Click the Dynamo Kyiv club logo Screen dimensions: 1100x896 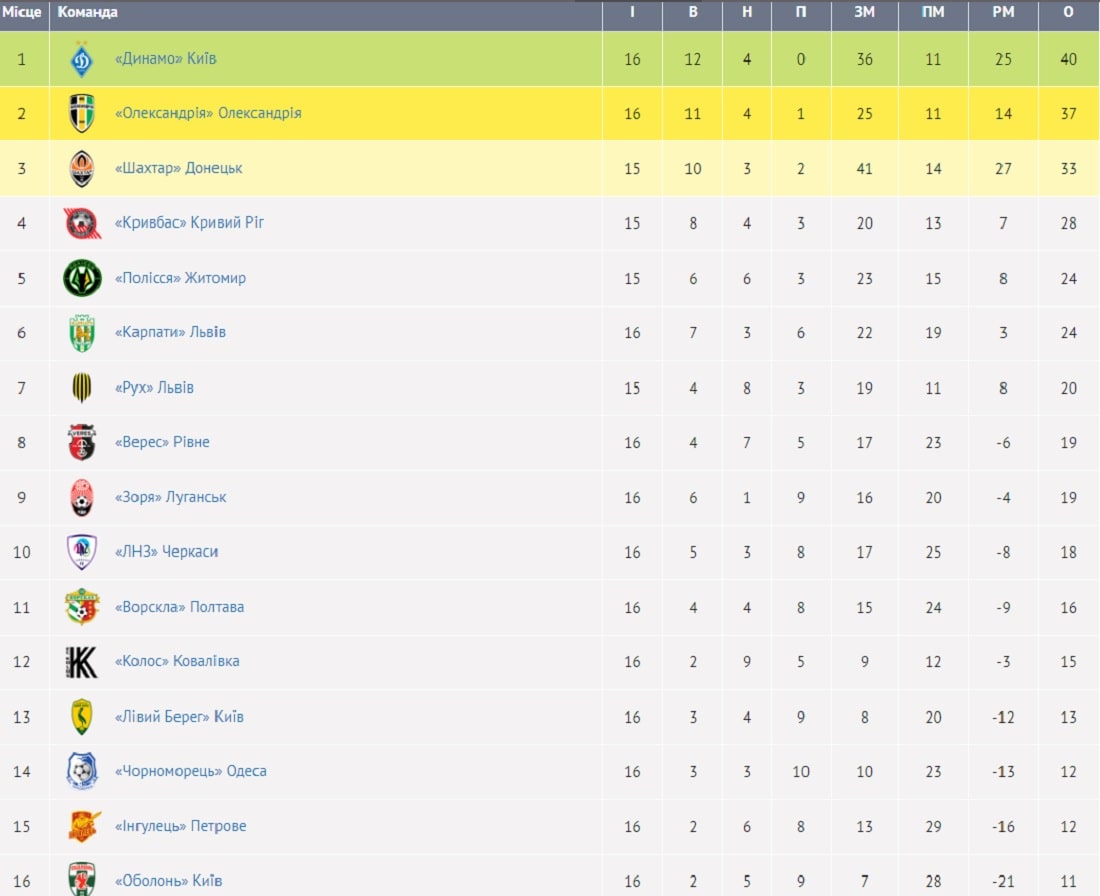tap(82, 59)
